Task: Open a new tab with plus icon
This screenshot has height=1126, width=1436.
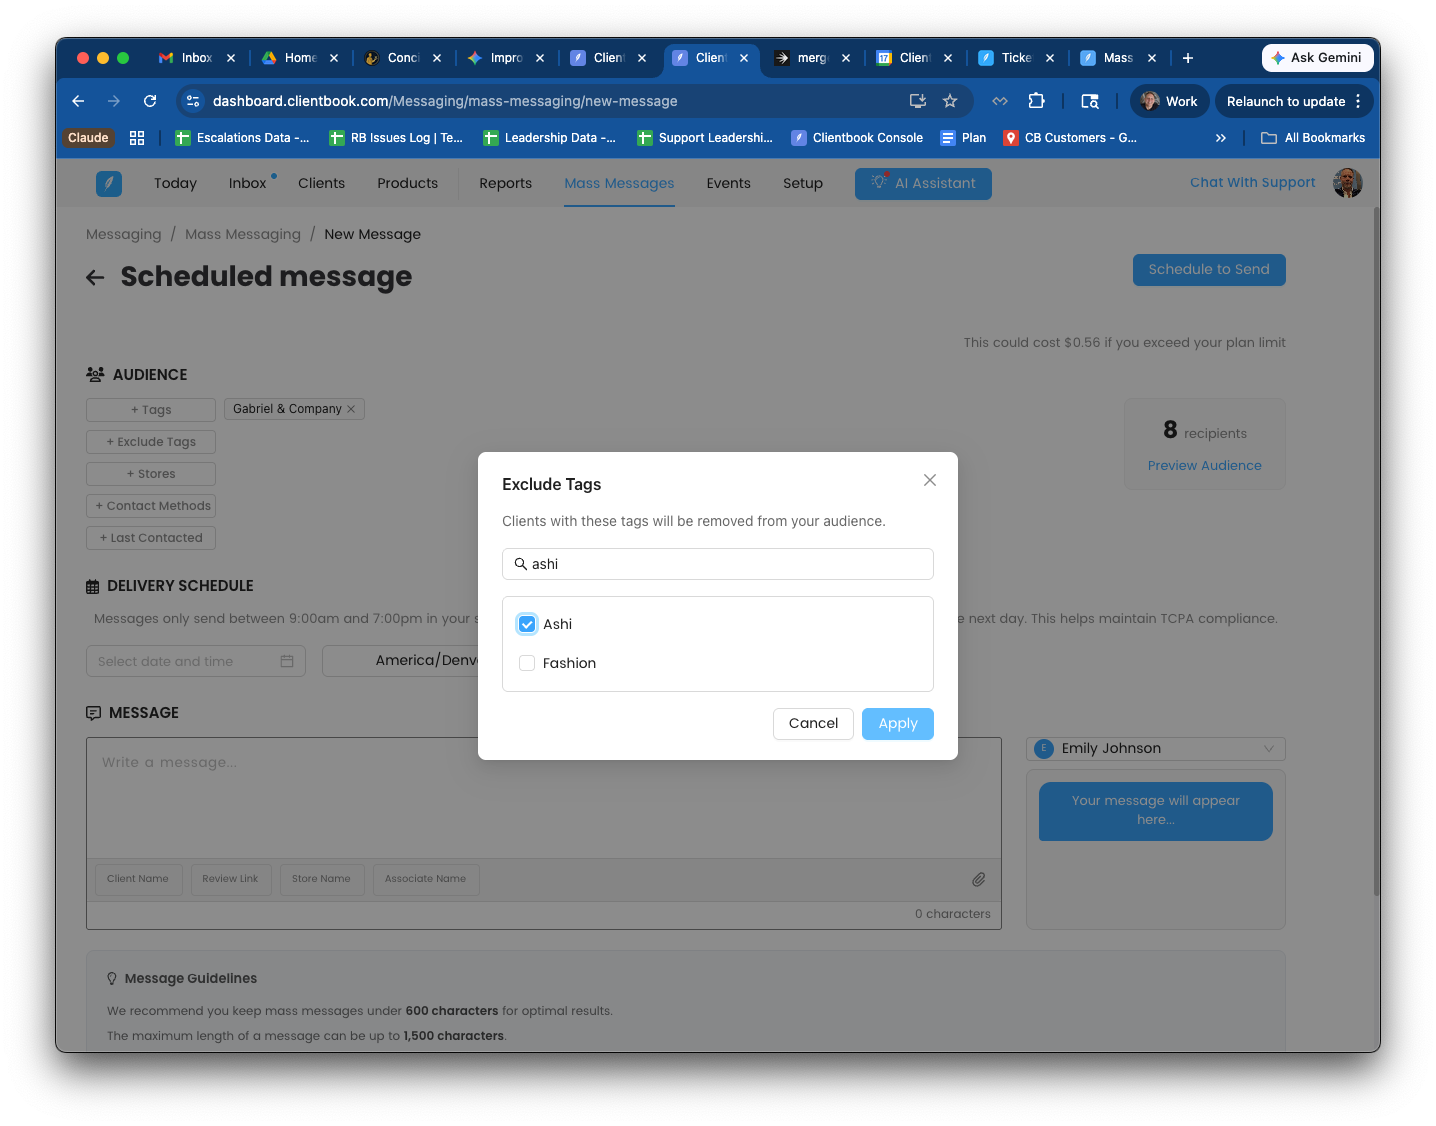Action: pyautogui.click(x=1188, y=58)
